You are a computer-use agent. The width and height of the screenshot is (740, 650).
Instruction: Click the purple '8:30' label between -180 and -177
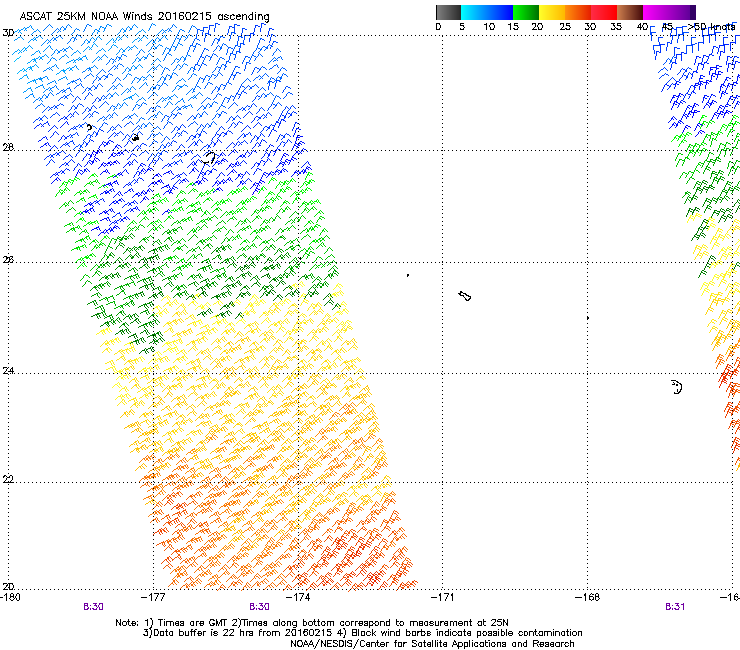[93, 607]
